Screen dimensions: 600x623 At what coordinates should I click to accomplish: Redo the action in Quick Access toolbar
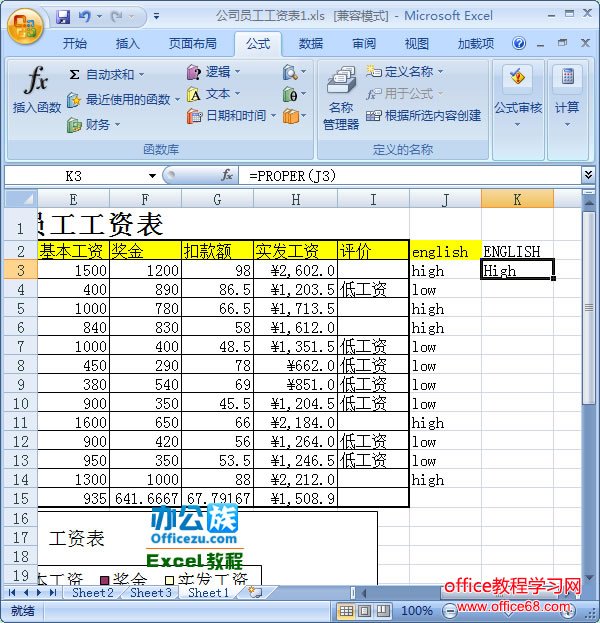coord(117,17)
